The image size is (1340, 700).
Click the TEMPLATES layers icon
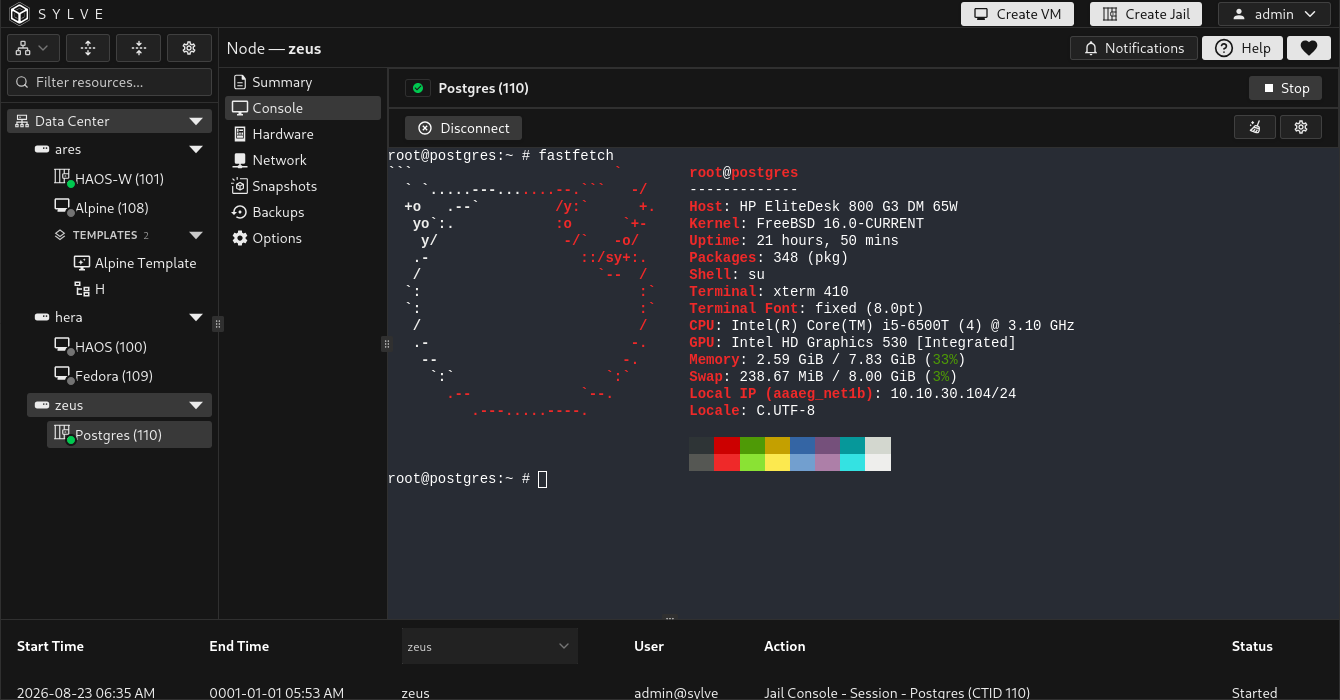[60, 235]
